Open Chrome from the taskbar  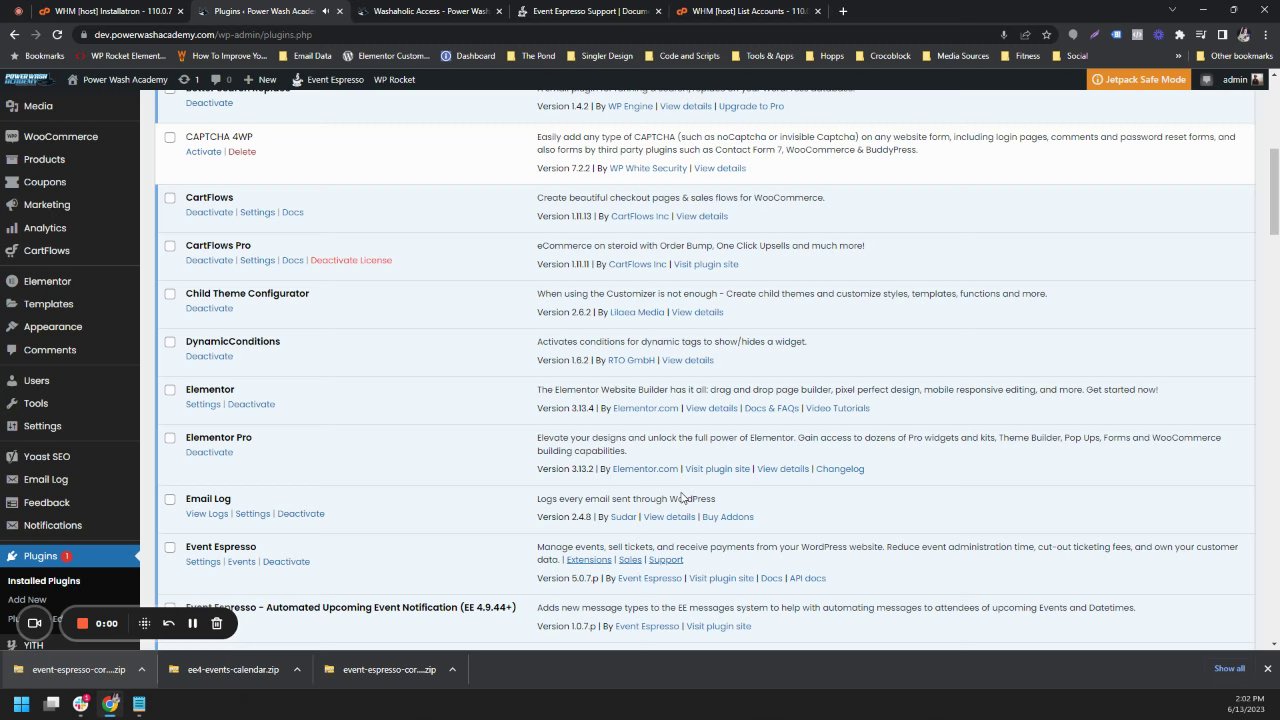point(110,704)
